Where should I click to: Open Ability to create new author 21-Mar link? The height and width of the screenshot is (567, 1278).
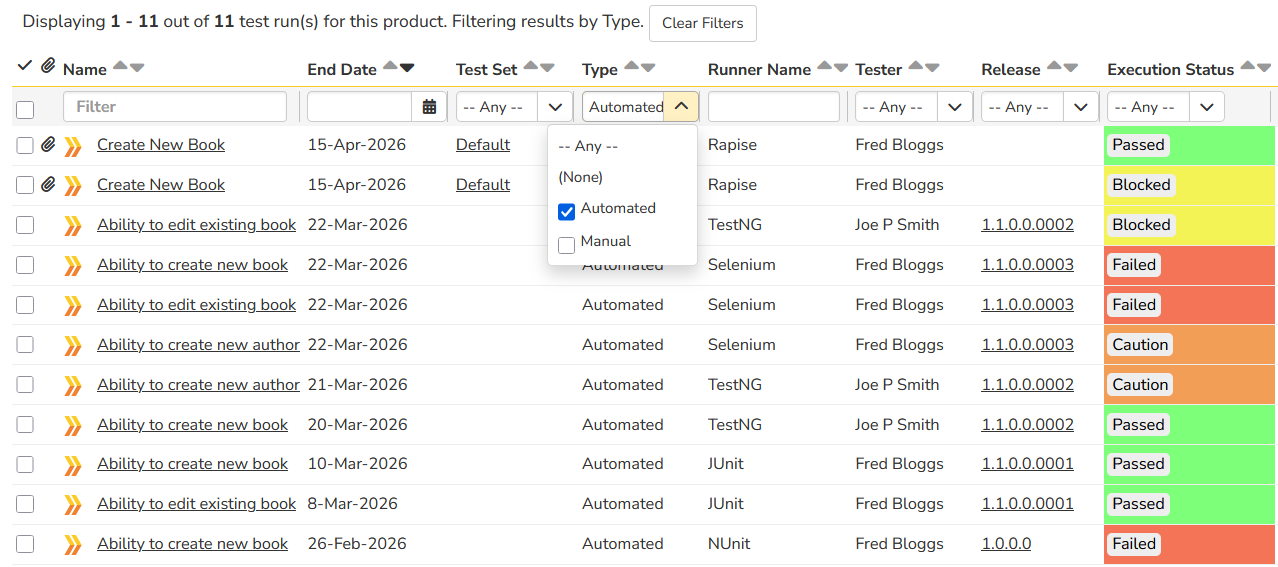[198, 385]
